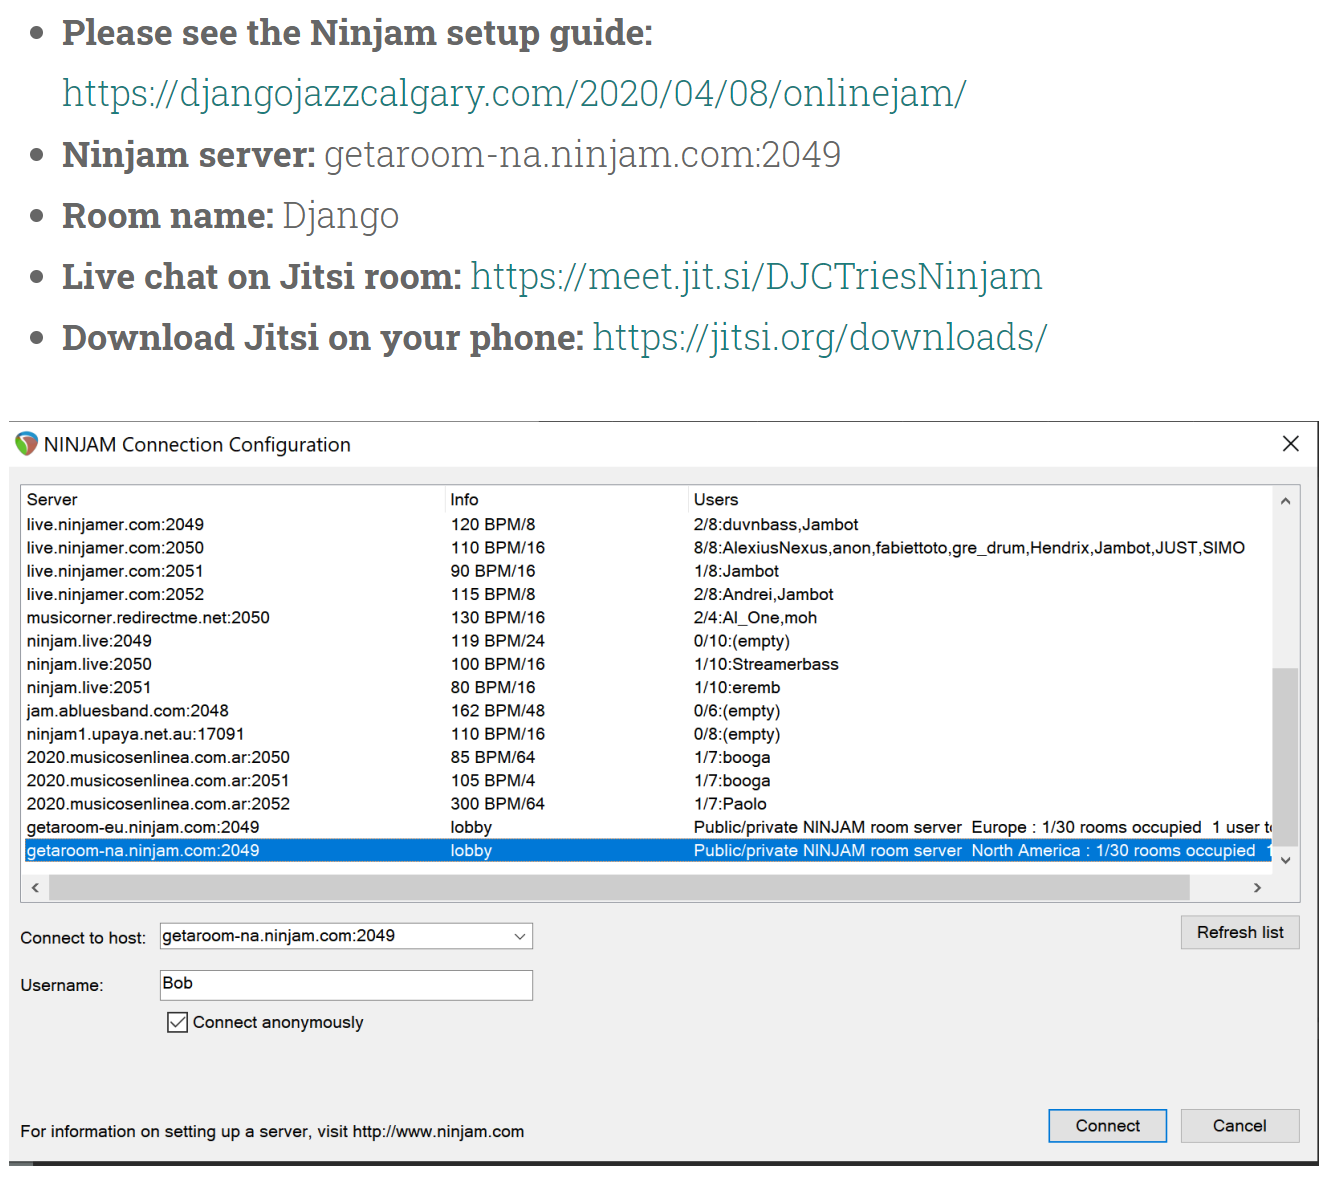The height and width of the screenshot is (1179, 1342).
Task: Click the Users column header
Action: pos(716,499)
